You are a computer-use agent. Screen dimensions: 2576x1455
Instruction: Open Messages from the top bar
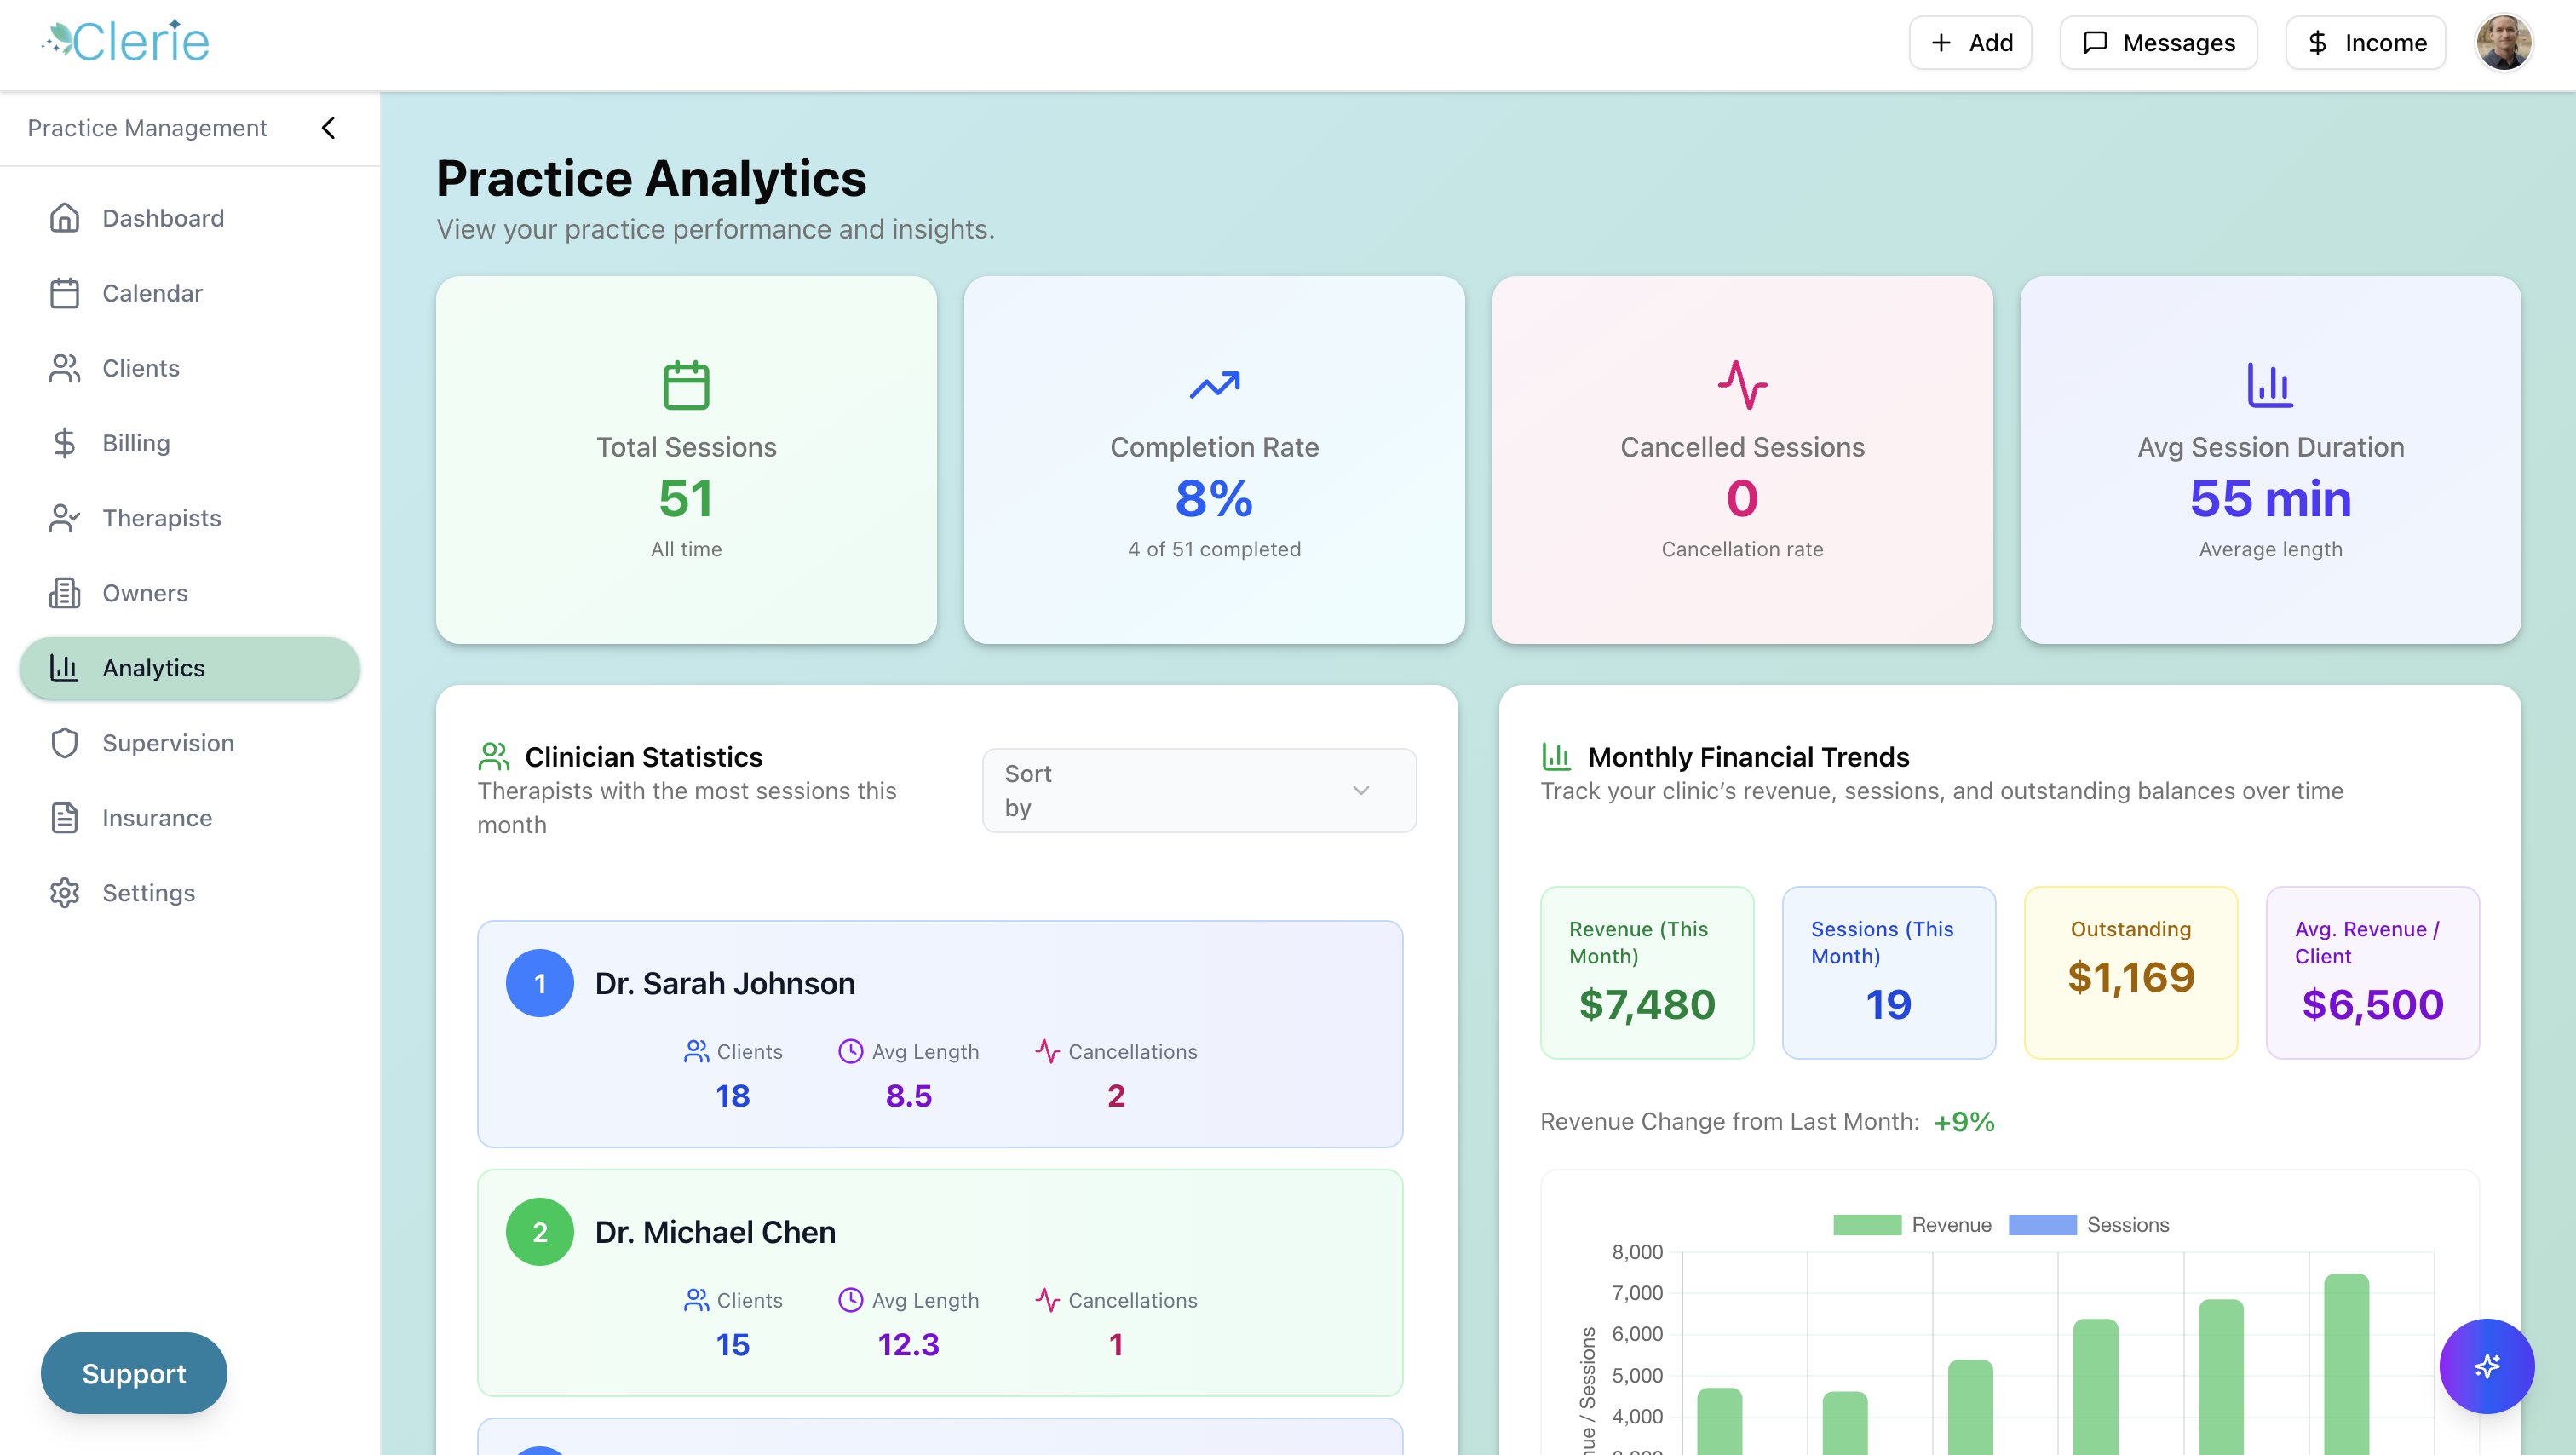[2158, 42]
